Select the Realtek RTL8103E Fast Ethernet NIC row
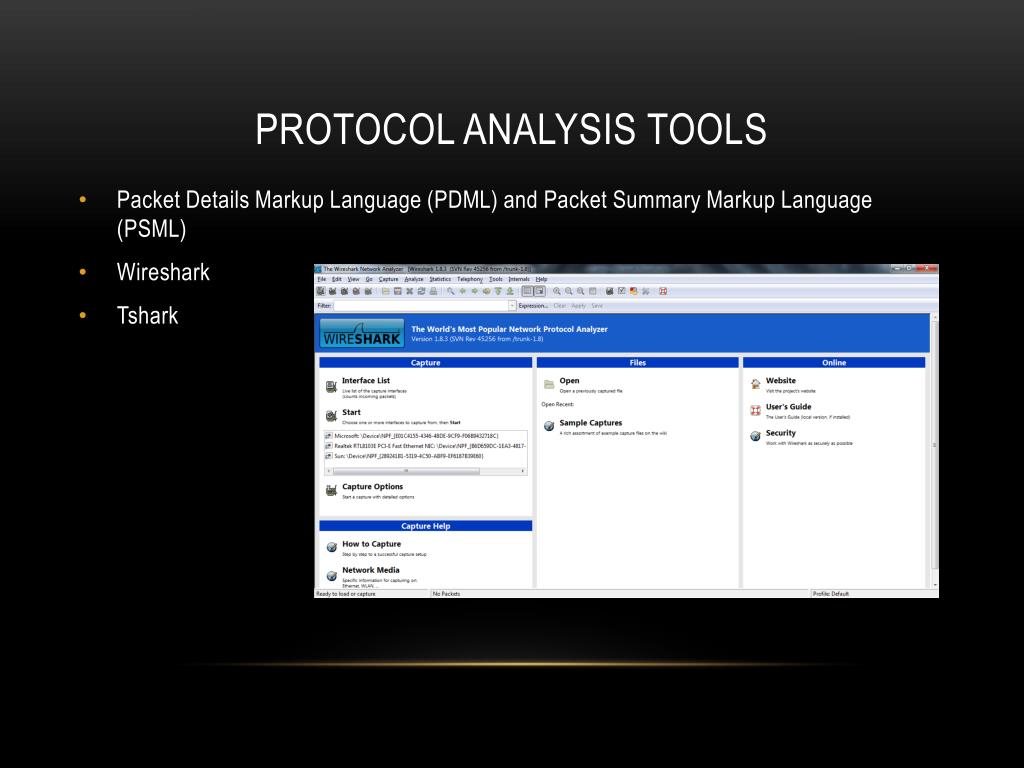 (426, 446)
